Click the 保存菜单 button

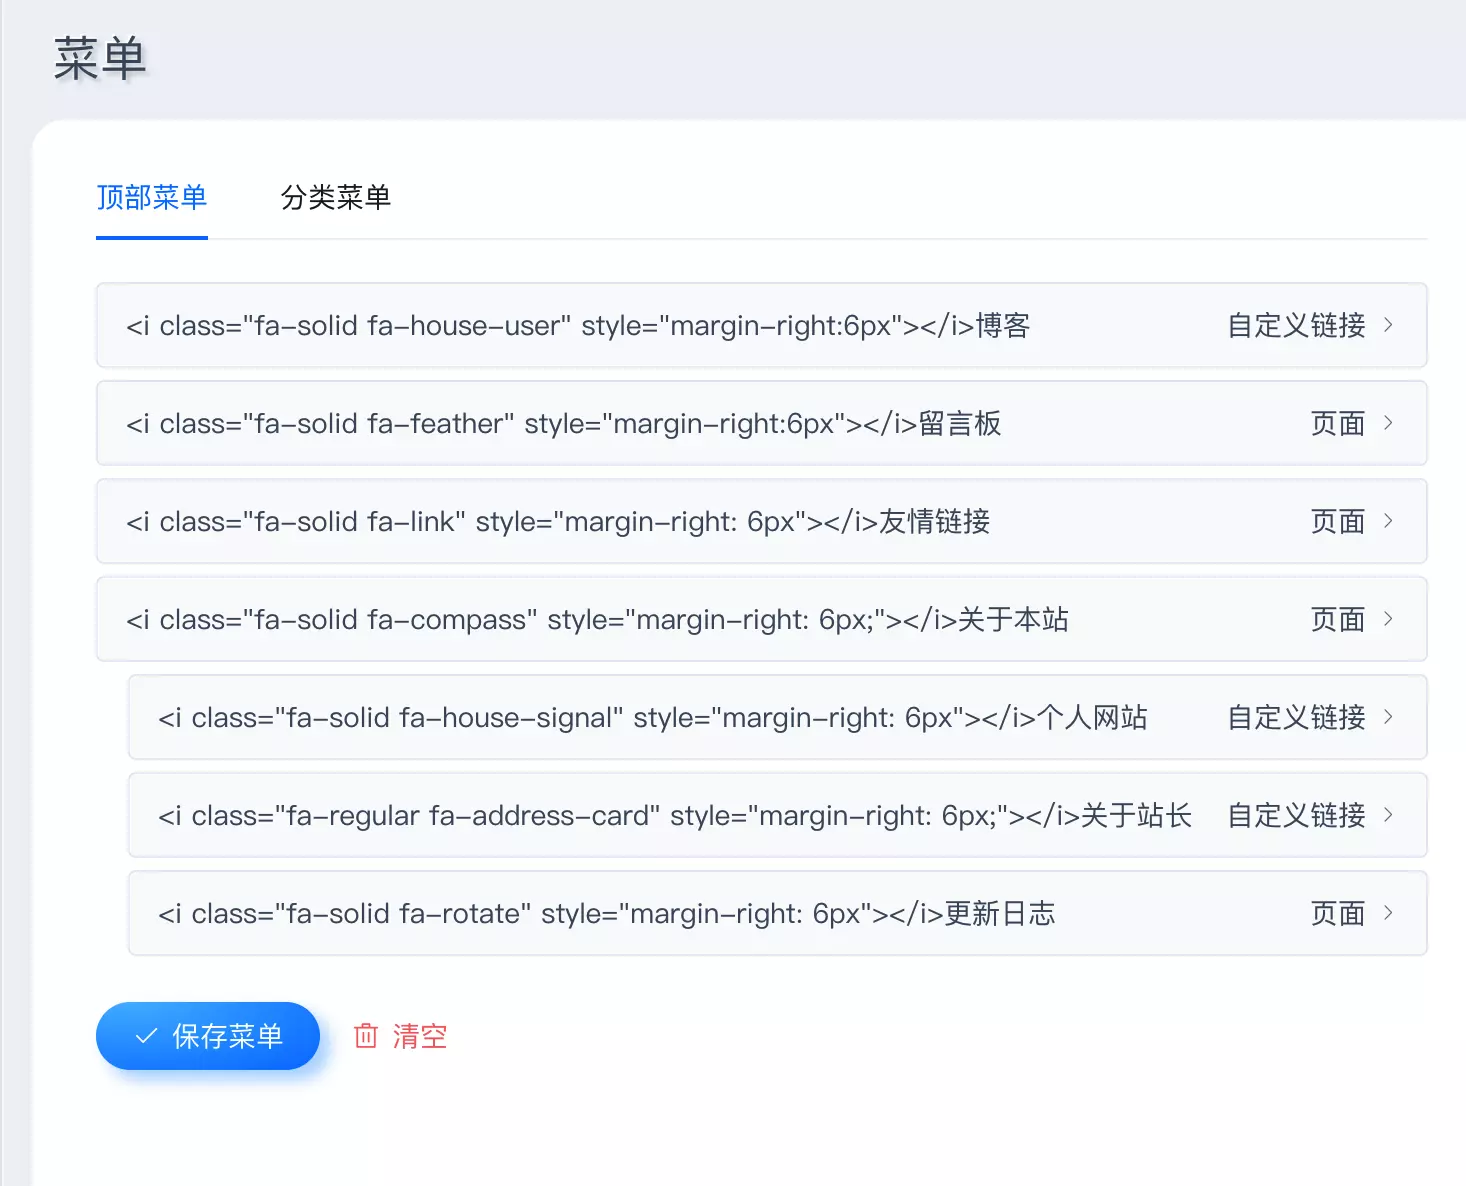point(208,1036)
